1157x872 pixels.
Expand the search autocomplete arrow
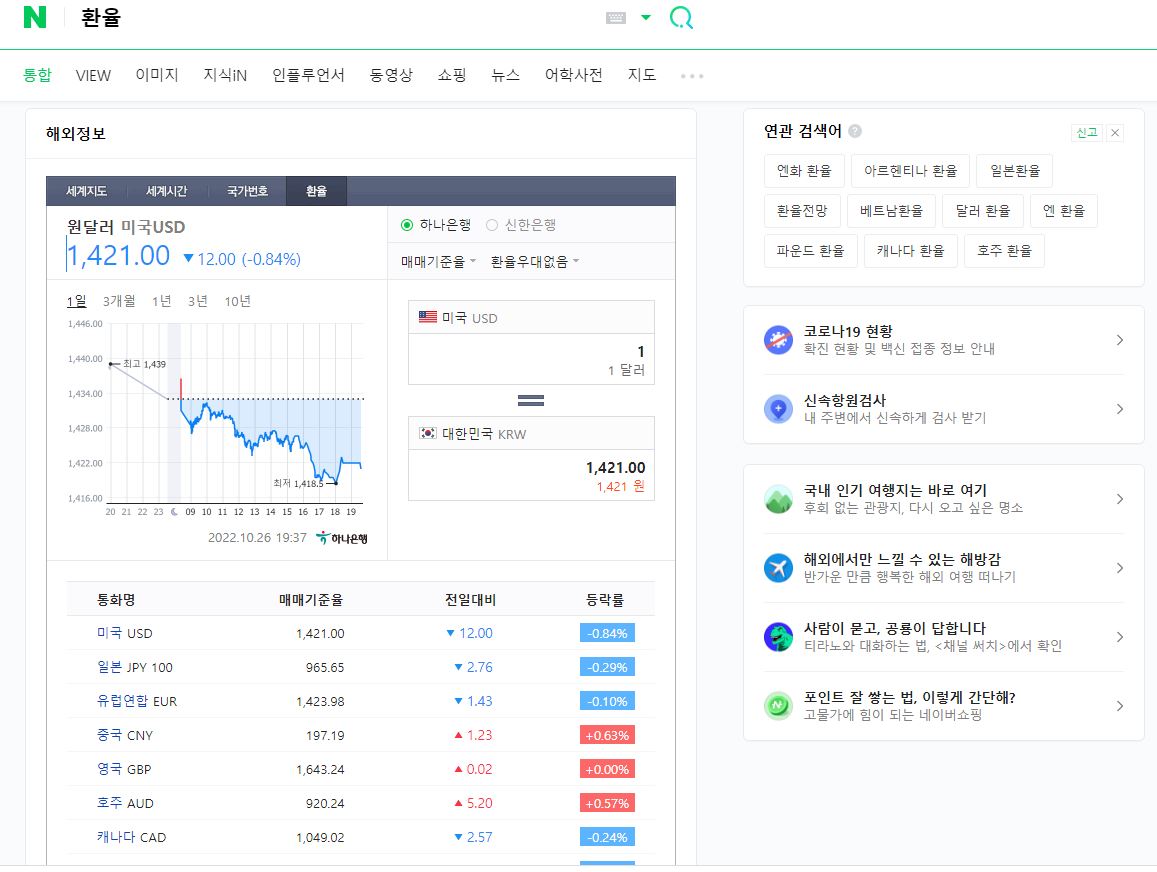(x=646, y=18)
